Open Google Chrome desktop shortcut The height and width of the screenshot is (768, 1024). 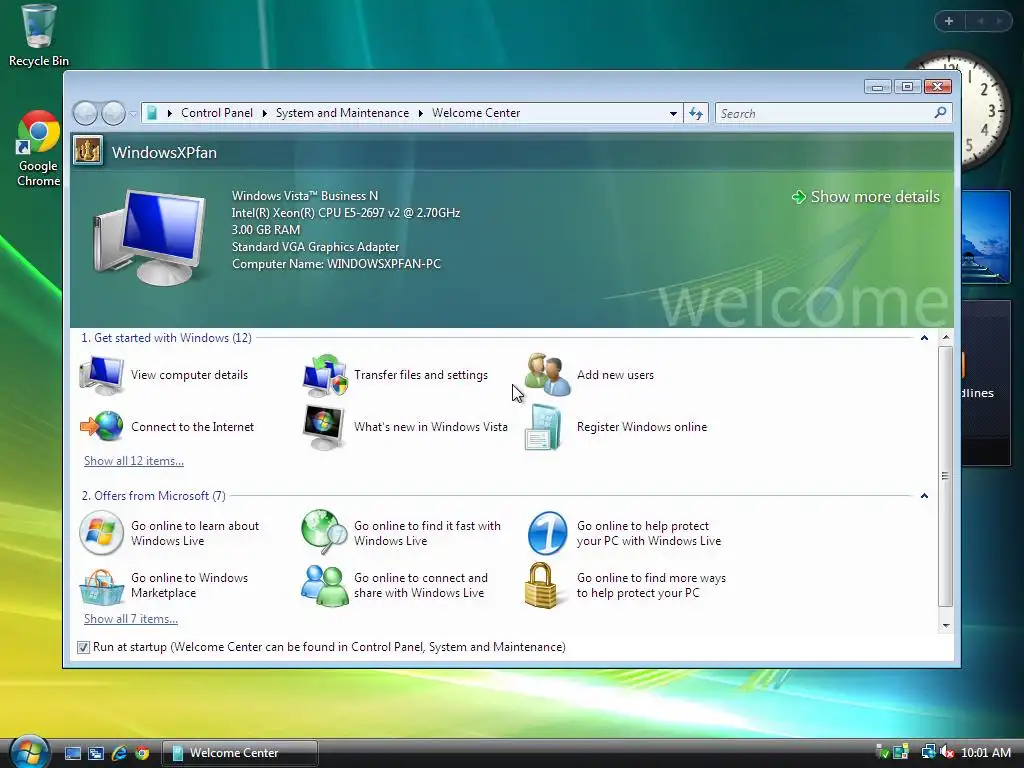pos(39,150)
